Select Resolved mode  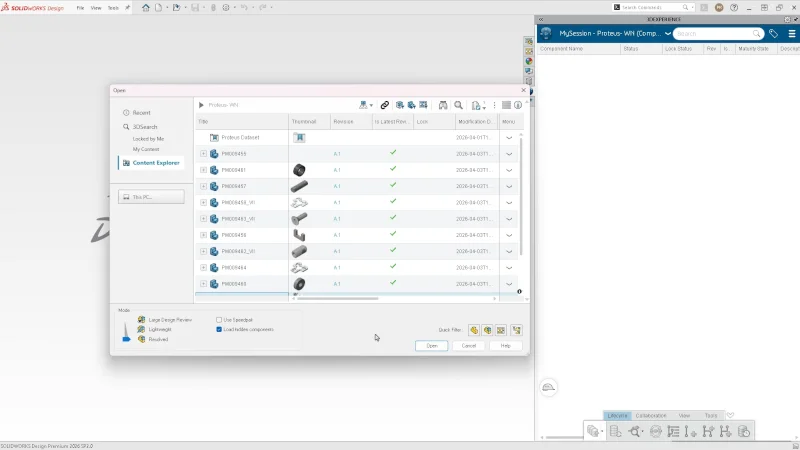pos(158,339)
